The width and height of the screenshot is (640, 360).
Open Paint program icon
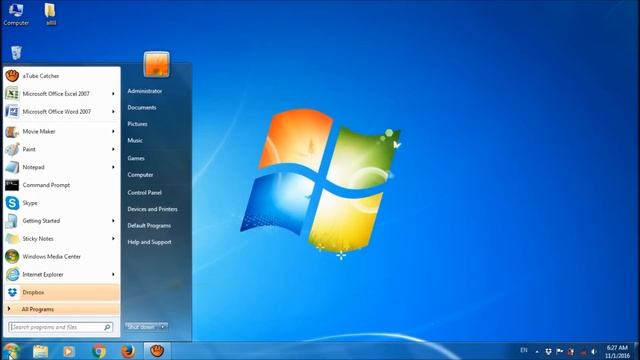tap(12, 149)
